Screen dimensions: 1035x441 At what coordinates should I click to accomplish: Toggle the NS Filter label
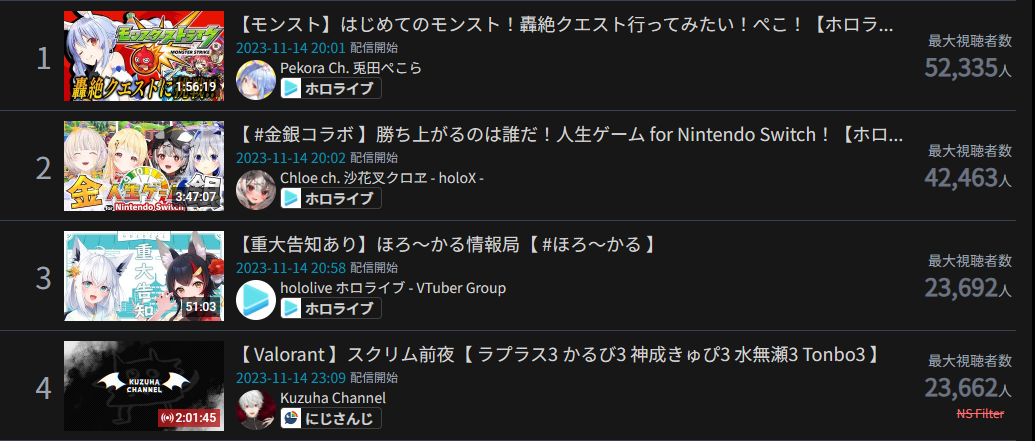coord(980,414)
